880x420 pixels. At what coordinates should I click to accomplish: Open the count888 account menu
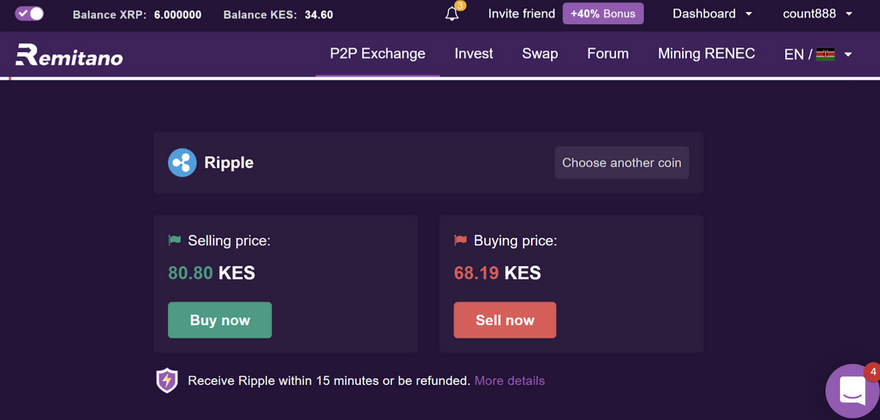coord(817,14)
